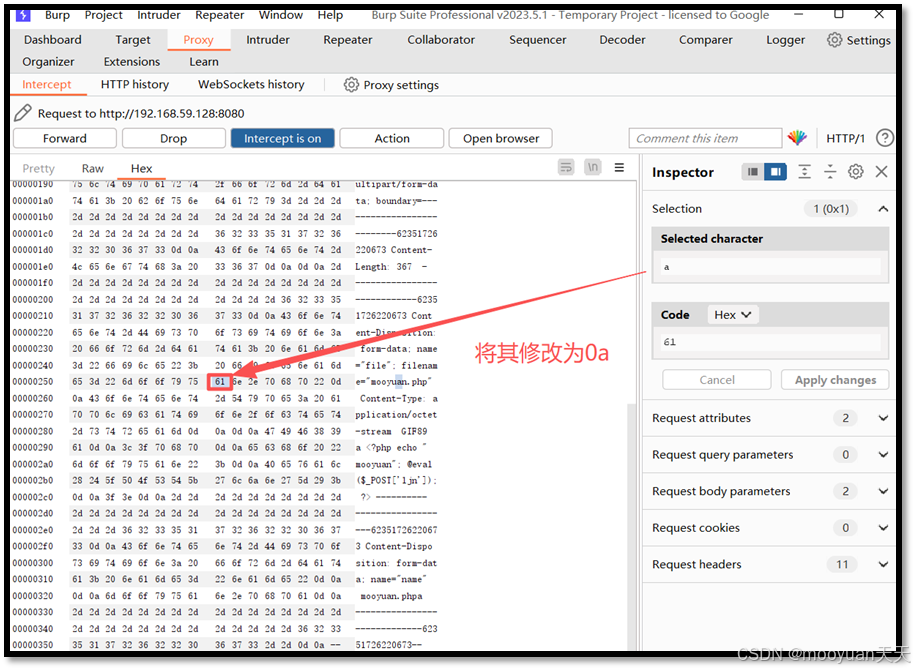Viewport: 915px width, 670px height.
Task: Click the Request headers count 11
Action: (x=842, y=564)
